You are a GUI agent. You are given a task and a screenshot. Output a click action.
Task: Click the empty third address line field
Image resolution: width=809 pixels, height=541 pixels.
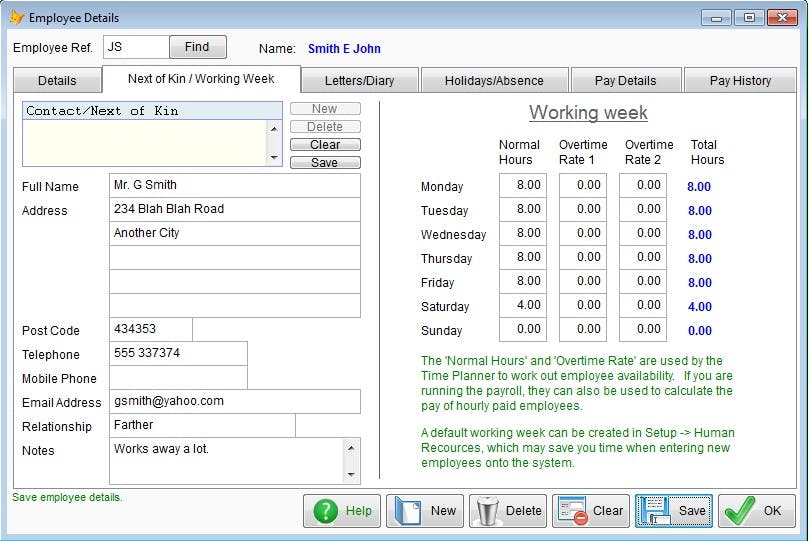pyautogui.click(x=235, y=257)
